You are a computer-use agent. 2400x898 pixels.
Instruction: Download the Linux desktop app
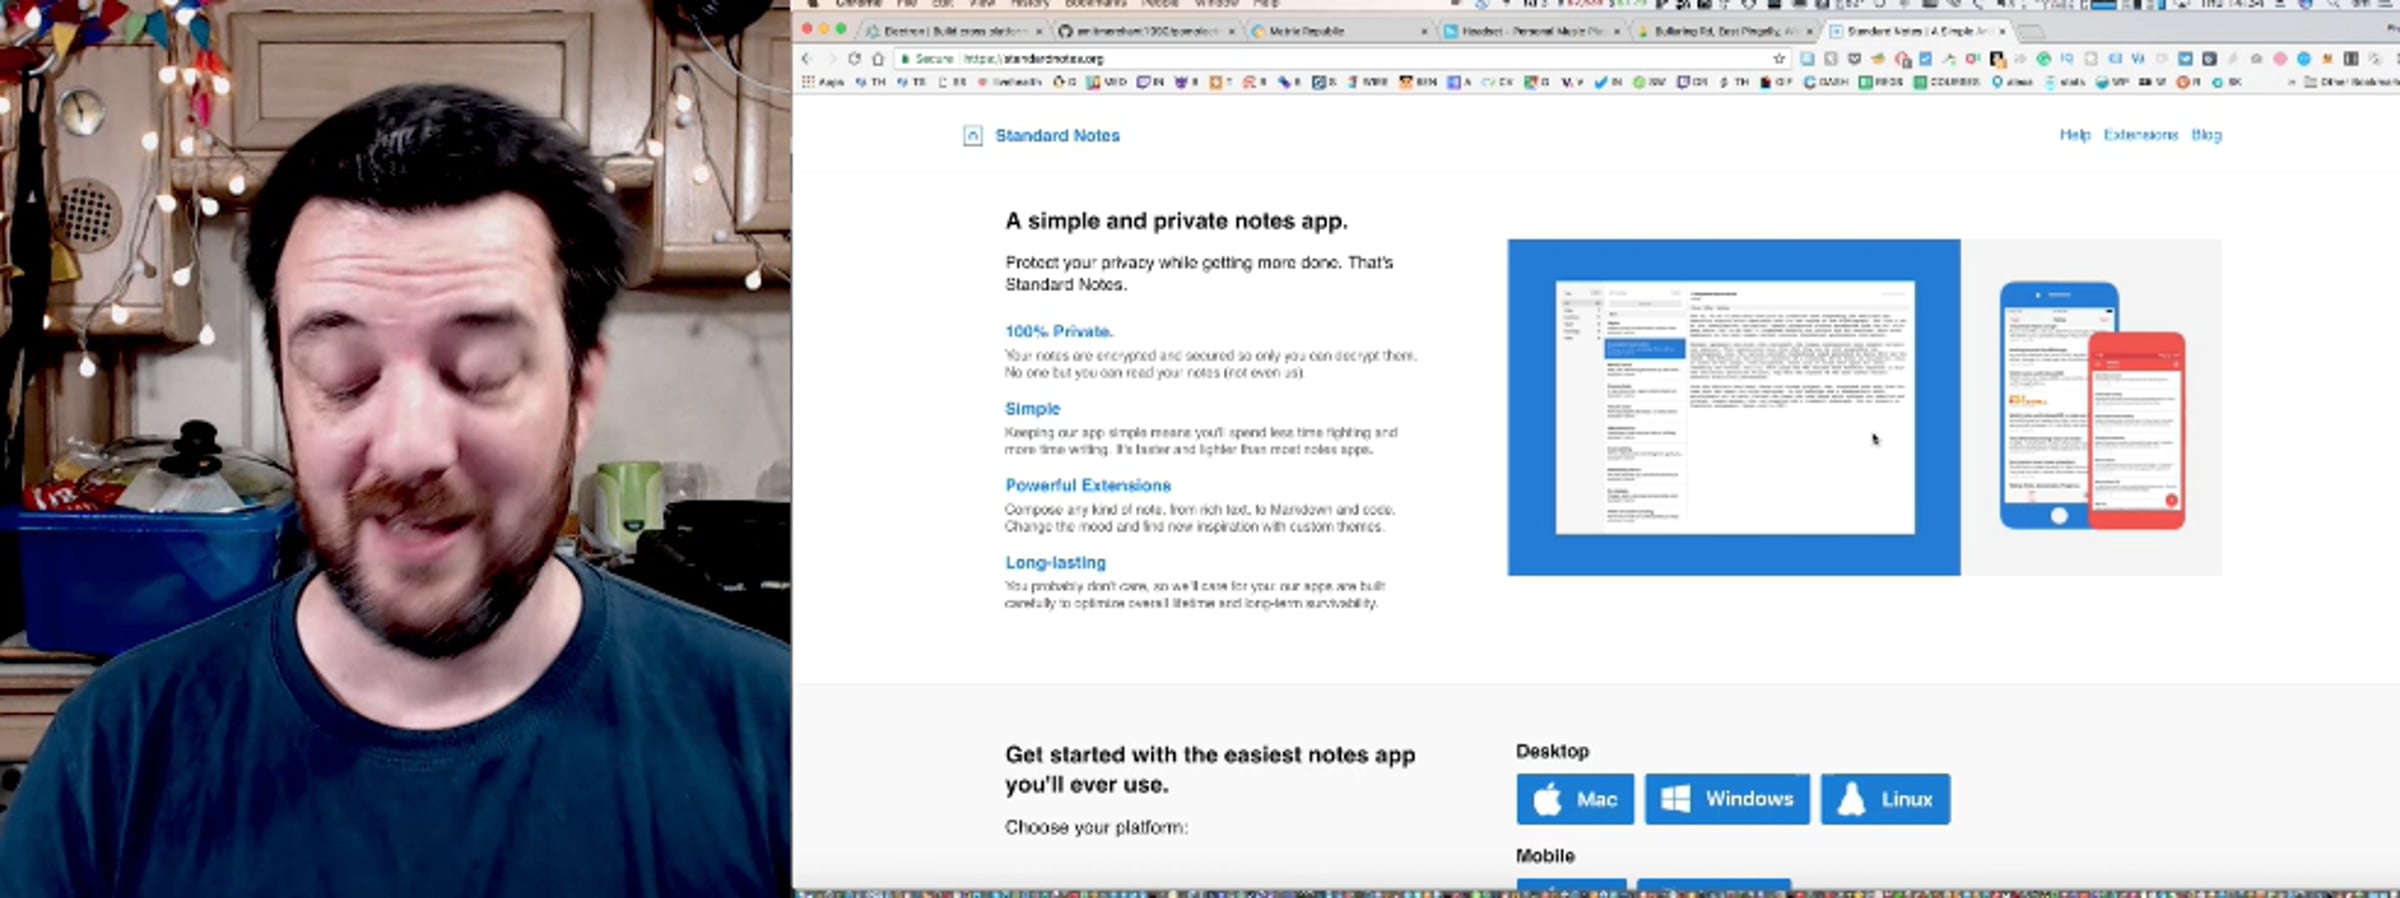tap(1885, 799)
